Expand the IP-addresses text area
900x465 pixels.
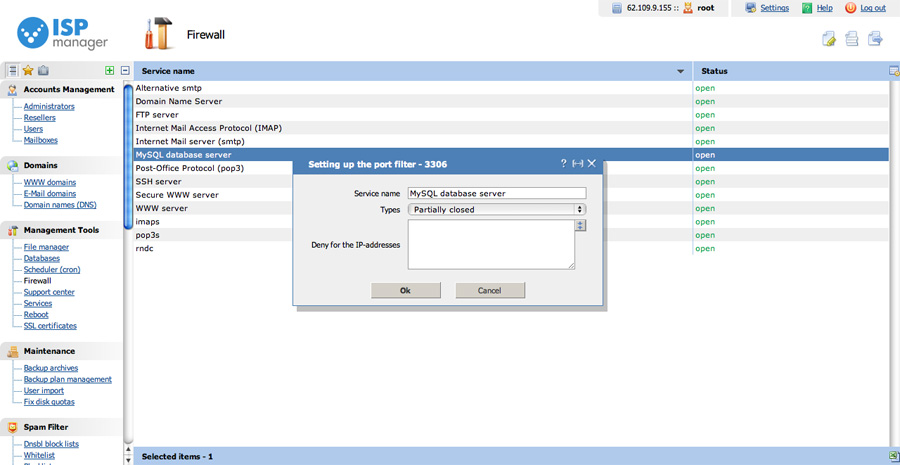[x=580, y=226]
